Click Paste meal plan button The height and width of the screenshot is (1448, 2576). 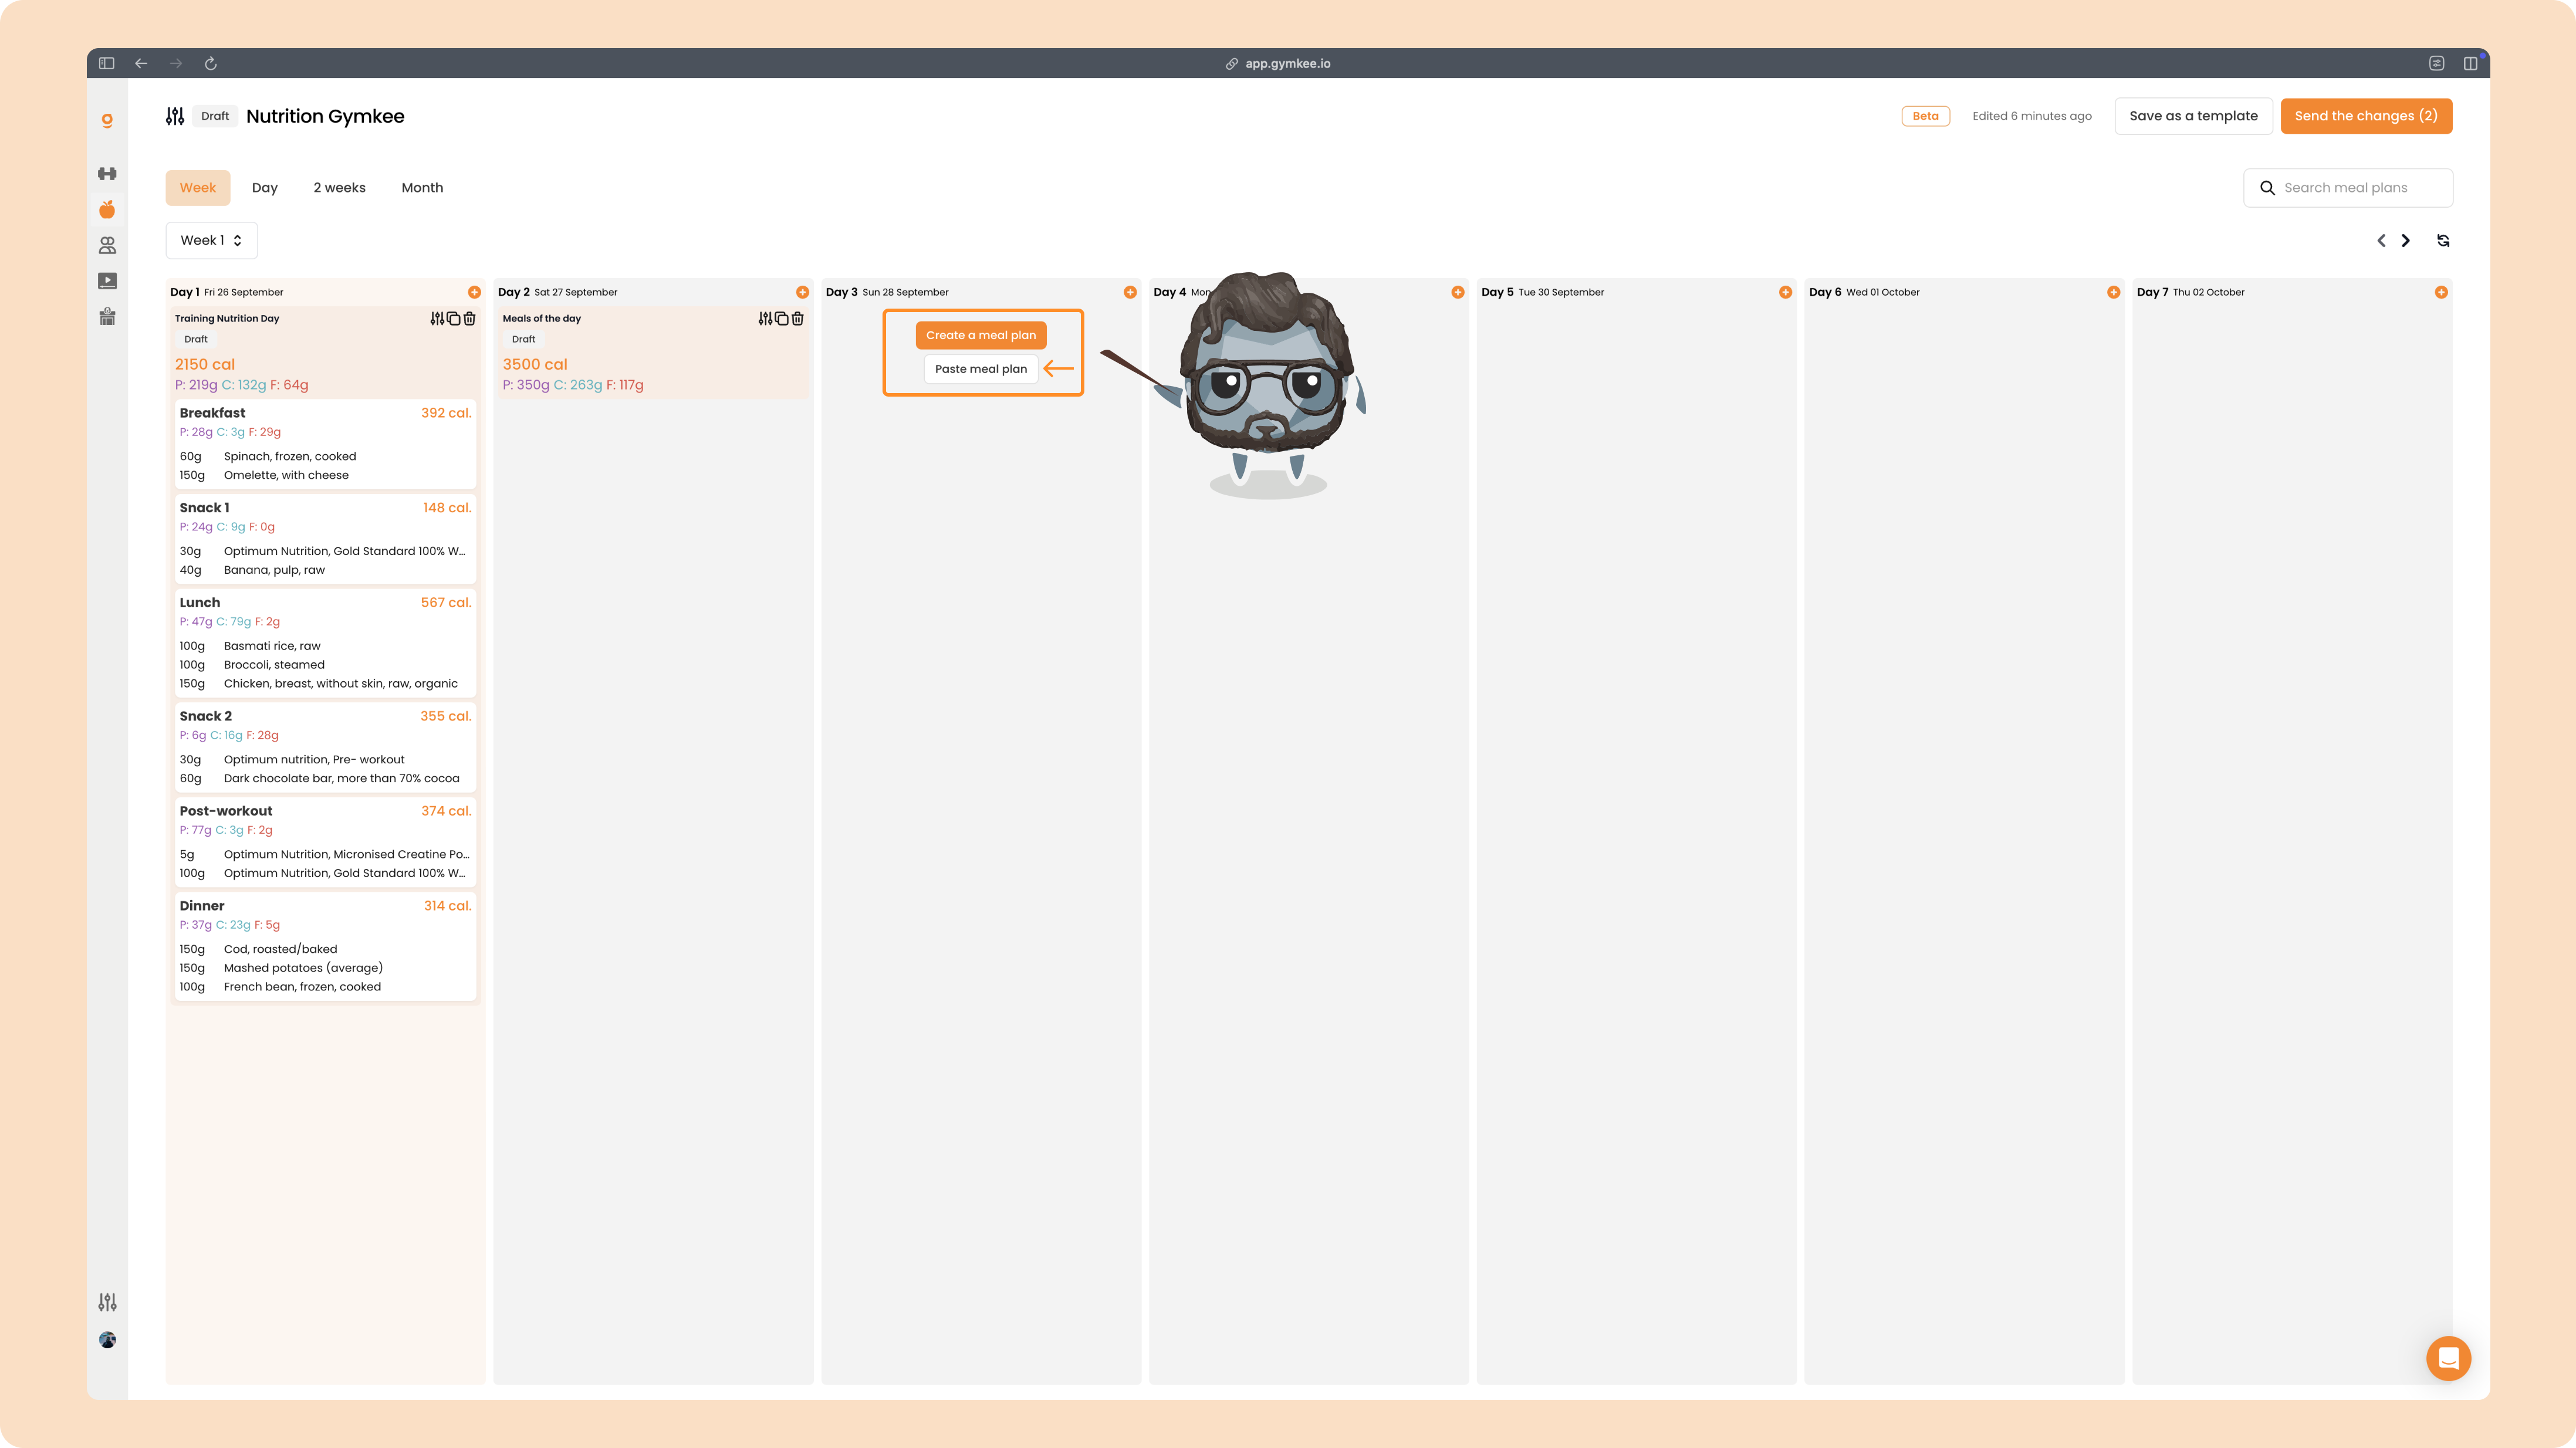pyautogui.click(x=981, y=369)
